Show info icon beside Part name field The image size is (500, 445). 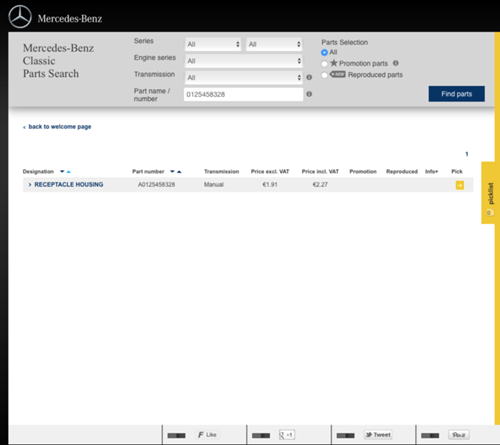[x=309, y=94]
